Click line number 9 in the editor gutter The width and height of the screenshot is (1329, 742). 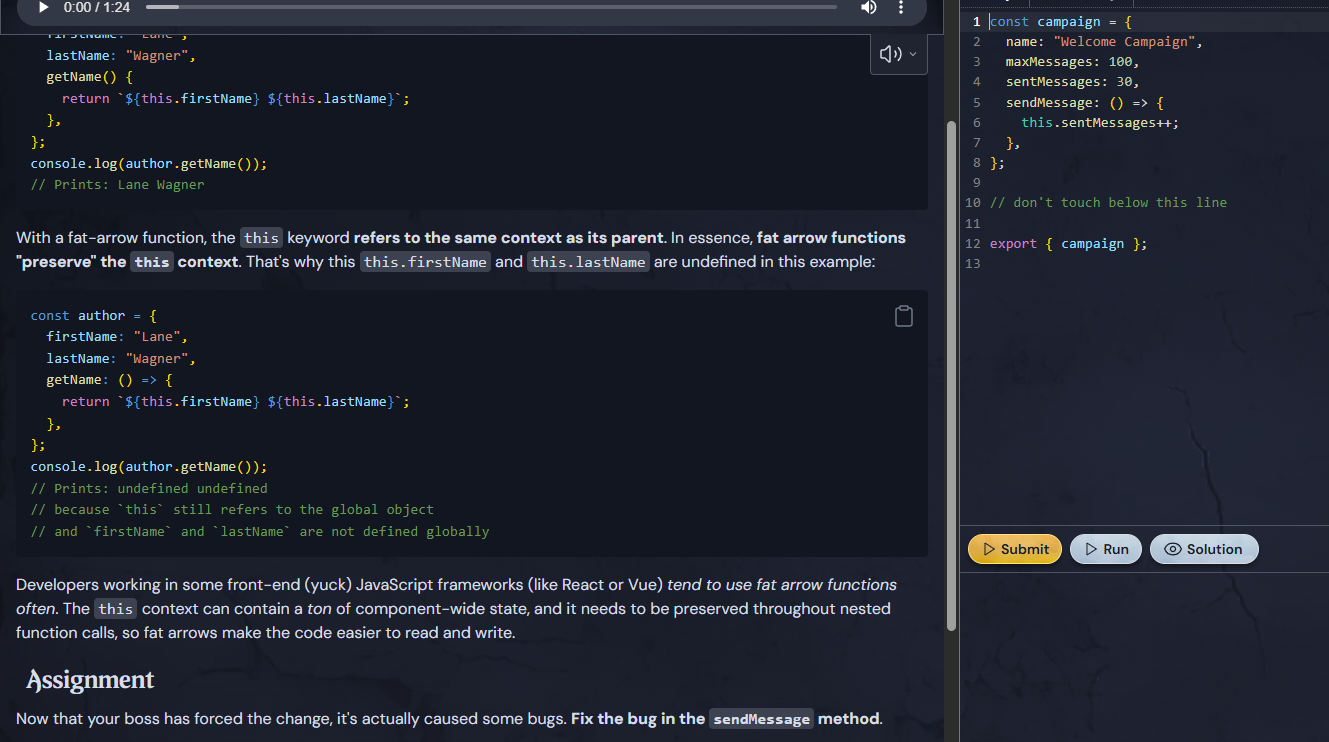[x=977, y=183]
